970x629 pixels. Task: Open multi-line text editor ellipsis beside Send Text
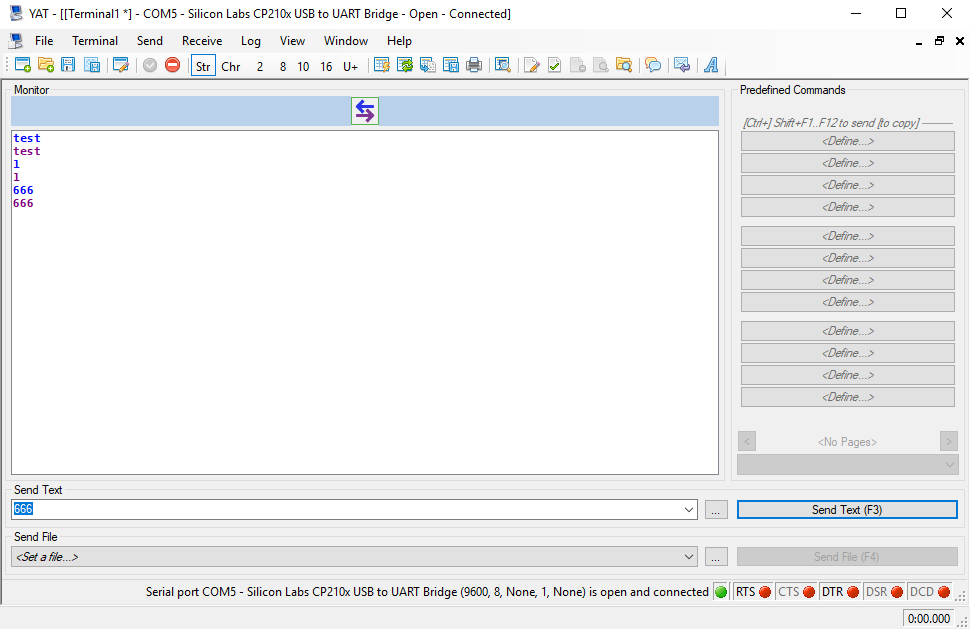pyautogui.click(x=716, y=510)
